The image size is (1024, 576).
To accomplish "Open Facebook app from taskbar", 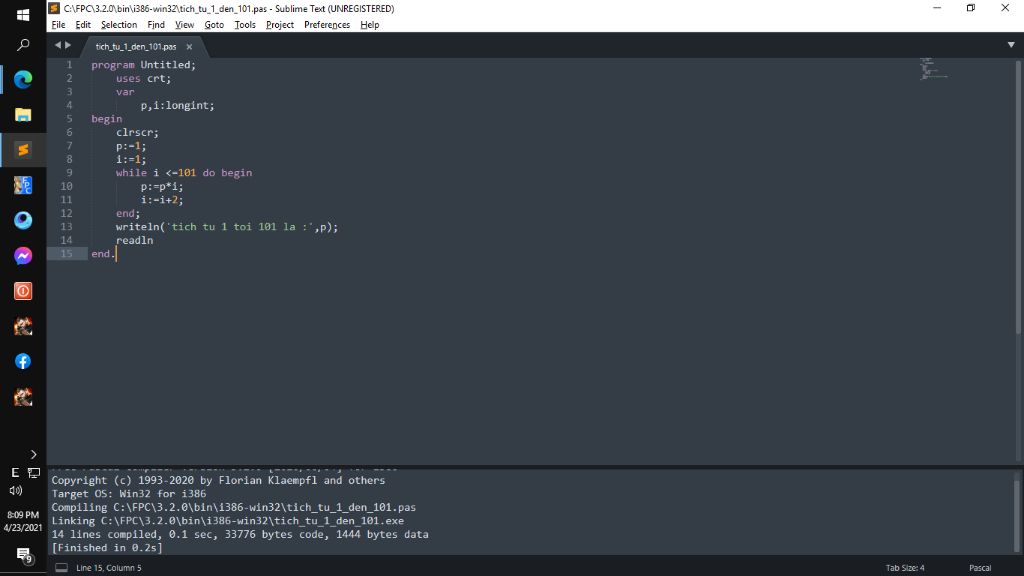I will point(23,362).
